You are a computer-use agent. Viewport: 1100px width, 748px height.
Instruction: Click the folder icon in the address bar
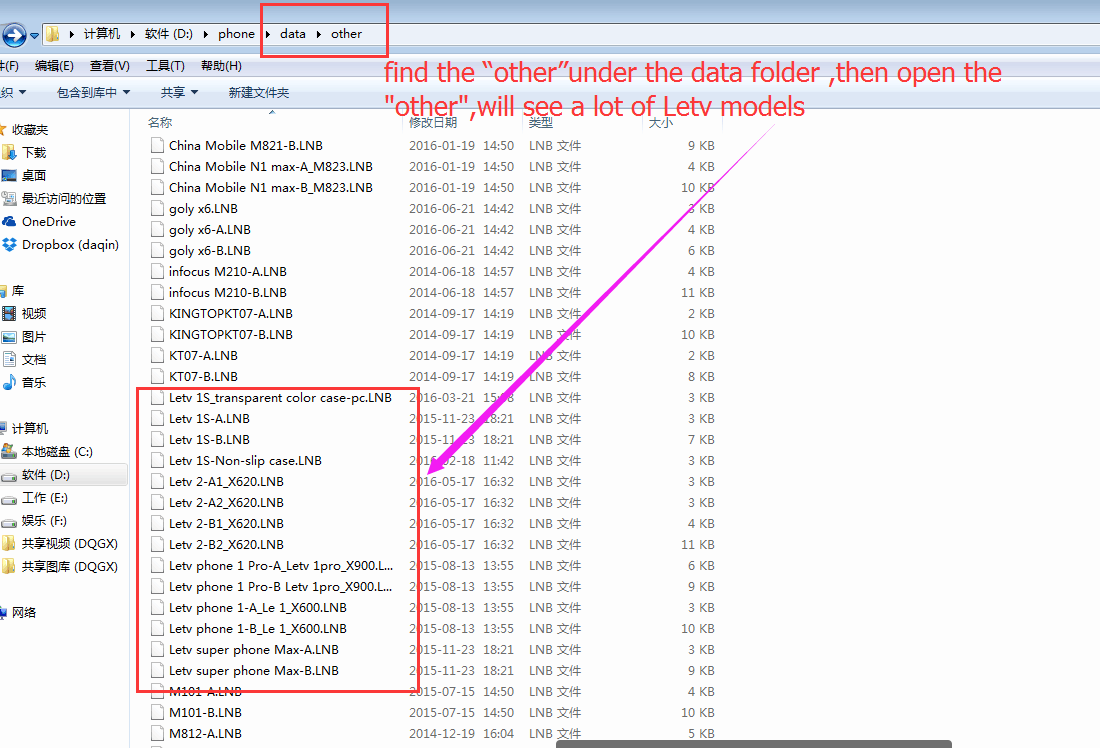[x=53, y=34]
